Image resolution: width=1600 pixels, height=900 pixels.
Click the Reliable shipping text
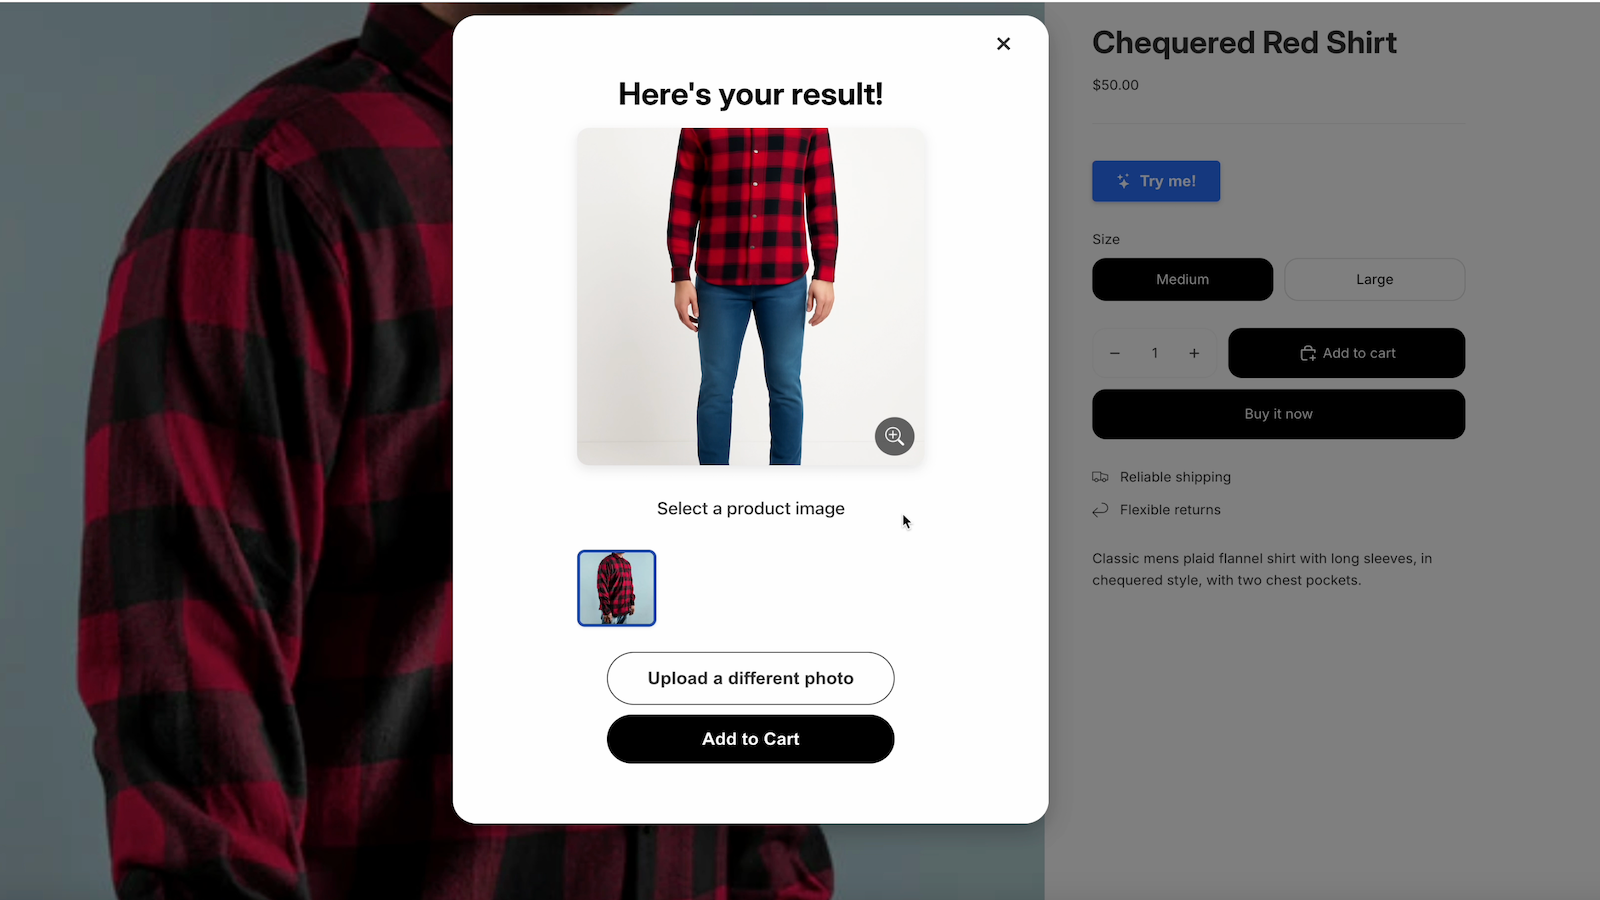[1175, 477]
